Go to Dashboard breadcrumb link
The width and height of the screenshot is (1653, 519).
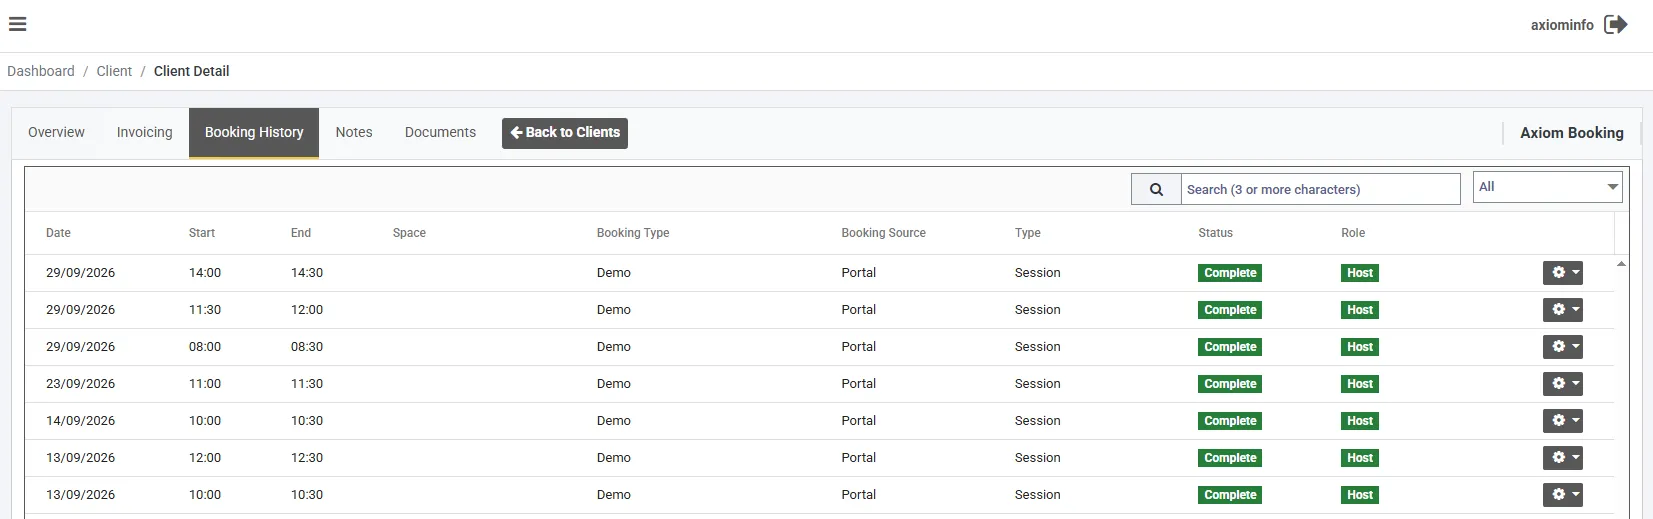pos(41,71)
